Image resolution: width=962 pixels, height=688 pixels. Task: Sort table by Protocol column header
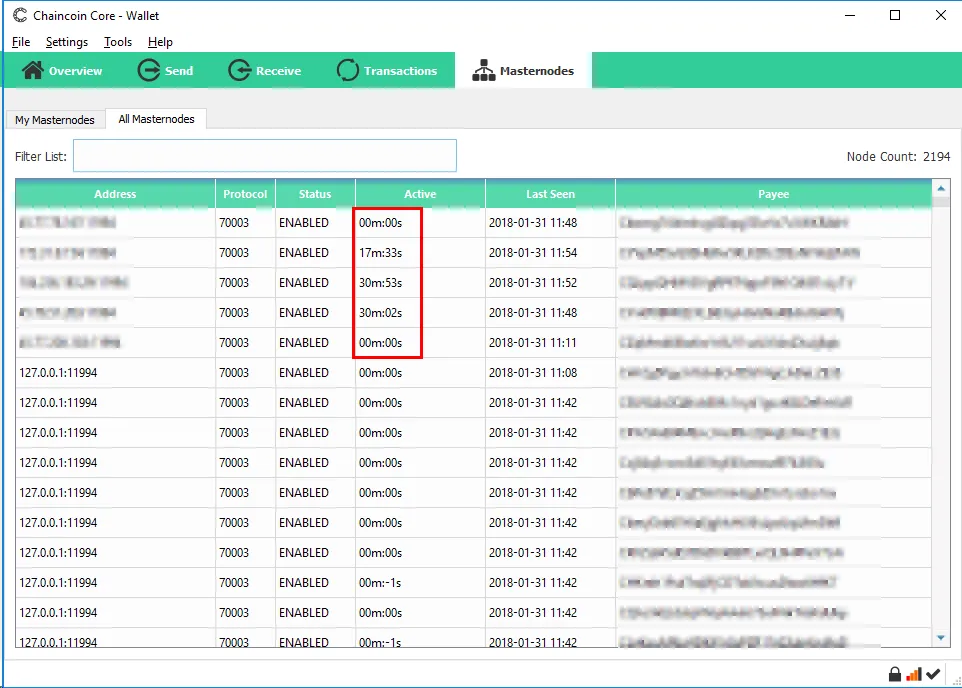245,194
